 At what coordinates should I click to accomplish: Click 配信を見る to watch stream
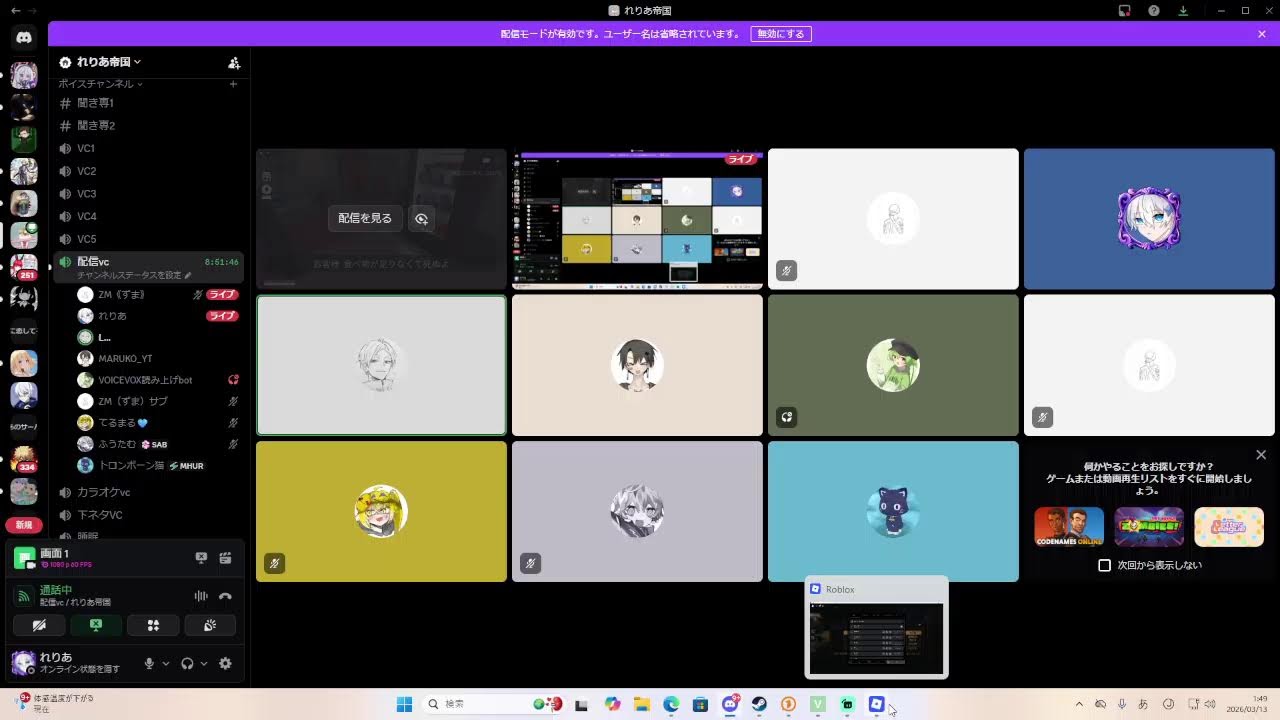[365, 218]
